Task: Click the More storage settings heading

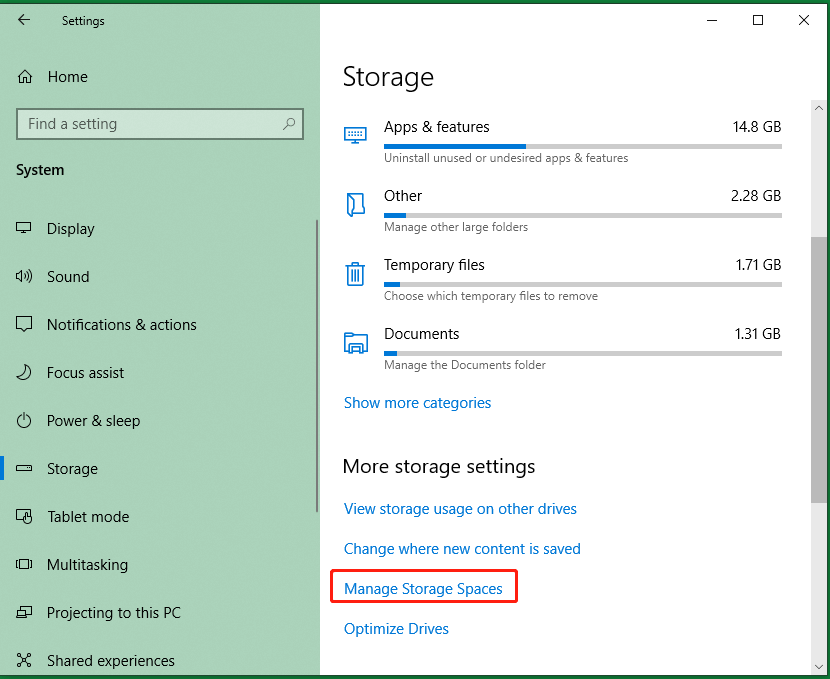Action: click(x=439, y=467)
